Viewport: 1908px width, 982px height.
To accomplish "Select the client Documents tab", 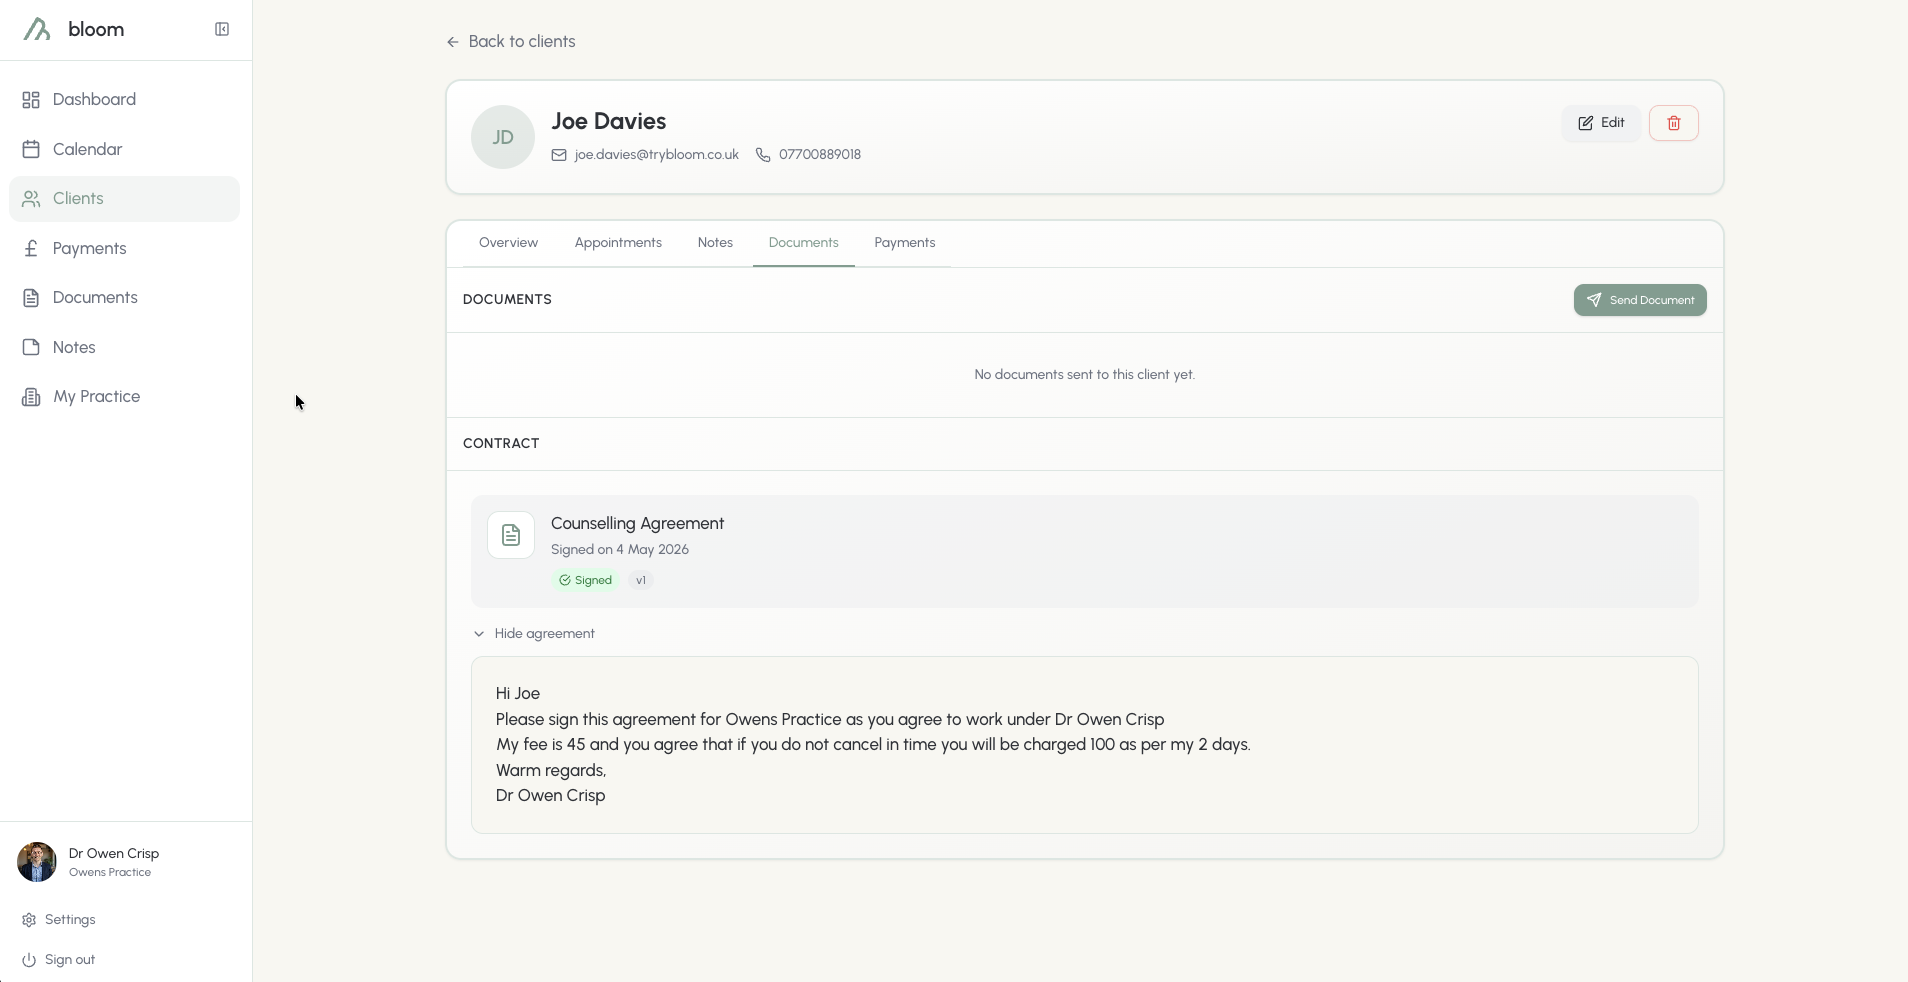I will (804, 243).
